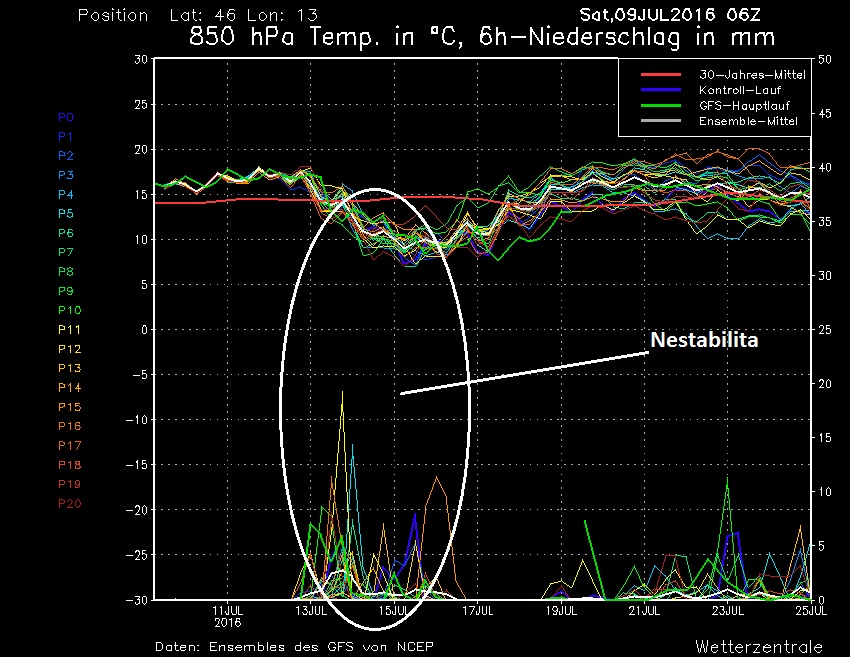Click the grey Ensemble-Mittel legend line
This screenshot has width=850, height=657.
[x=661, y=120]
